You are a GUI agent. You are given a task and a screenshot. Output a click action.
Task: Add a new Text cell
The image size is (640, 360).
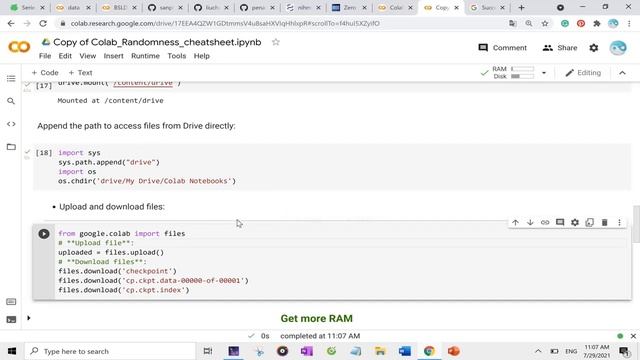tap(80, 73)
